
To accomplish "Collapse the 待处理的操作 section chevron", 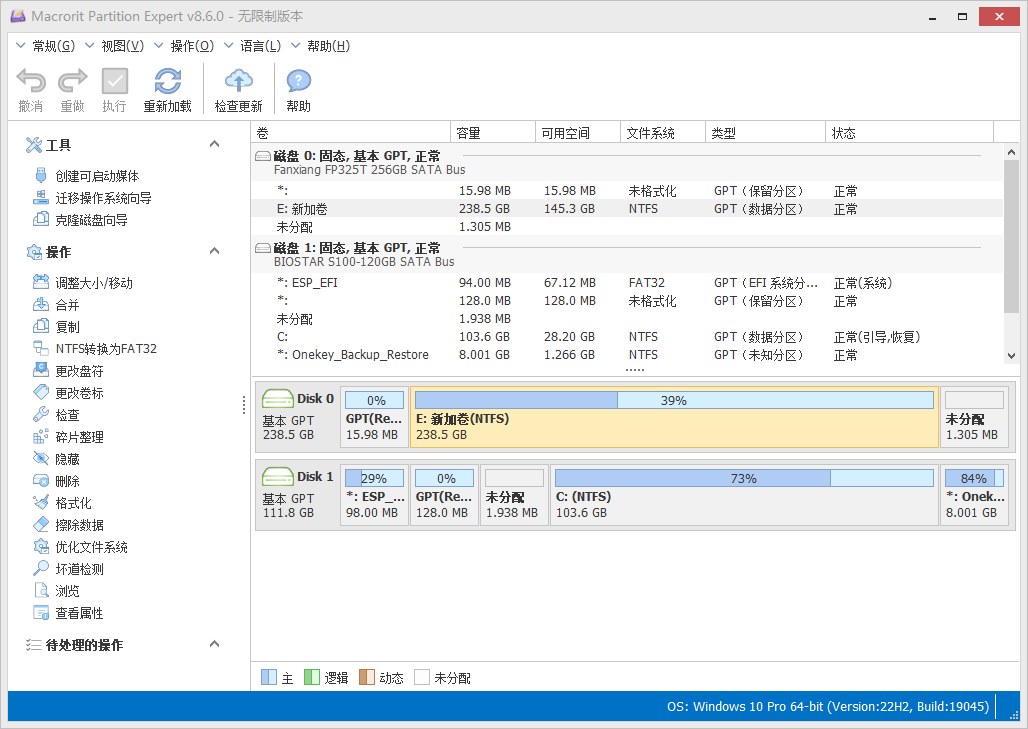I will [214, 644].
